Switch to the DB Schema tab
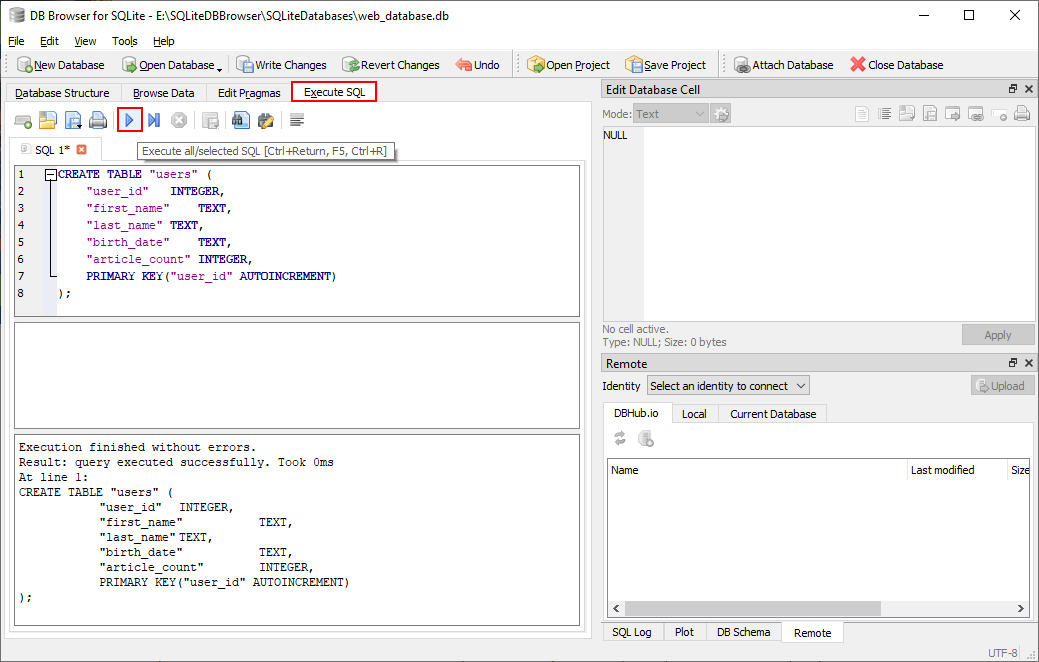 [743, 632]
